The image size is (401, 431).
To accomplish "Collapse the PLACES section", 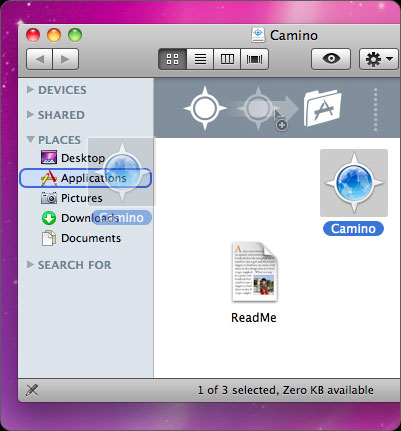I will pos(30,139).
